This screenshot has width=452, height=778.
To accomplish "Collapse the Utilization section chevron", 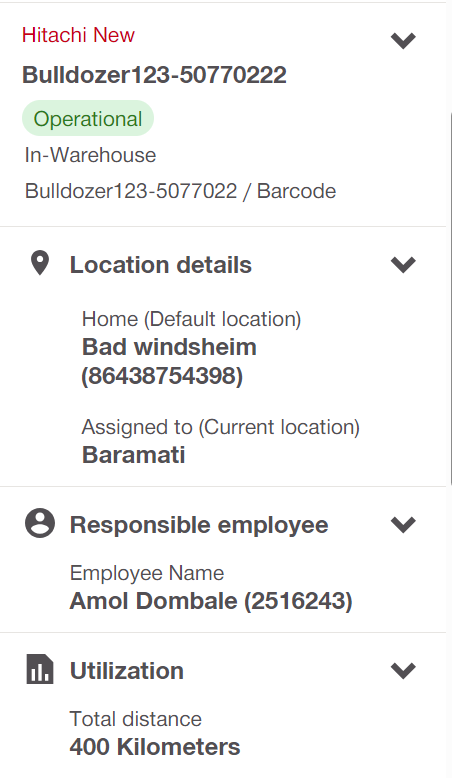I will pyautogui.click(x=403, y=670).
